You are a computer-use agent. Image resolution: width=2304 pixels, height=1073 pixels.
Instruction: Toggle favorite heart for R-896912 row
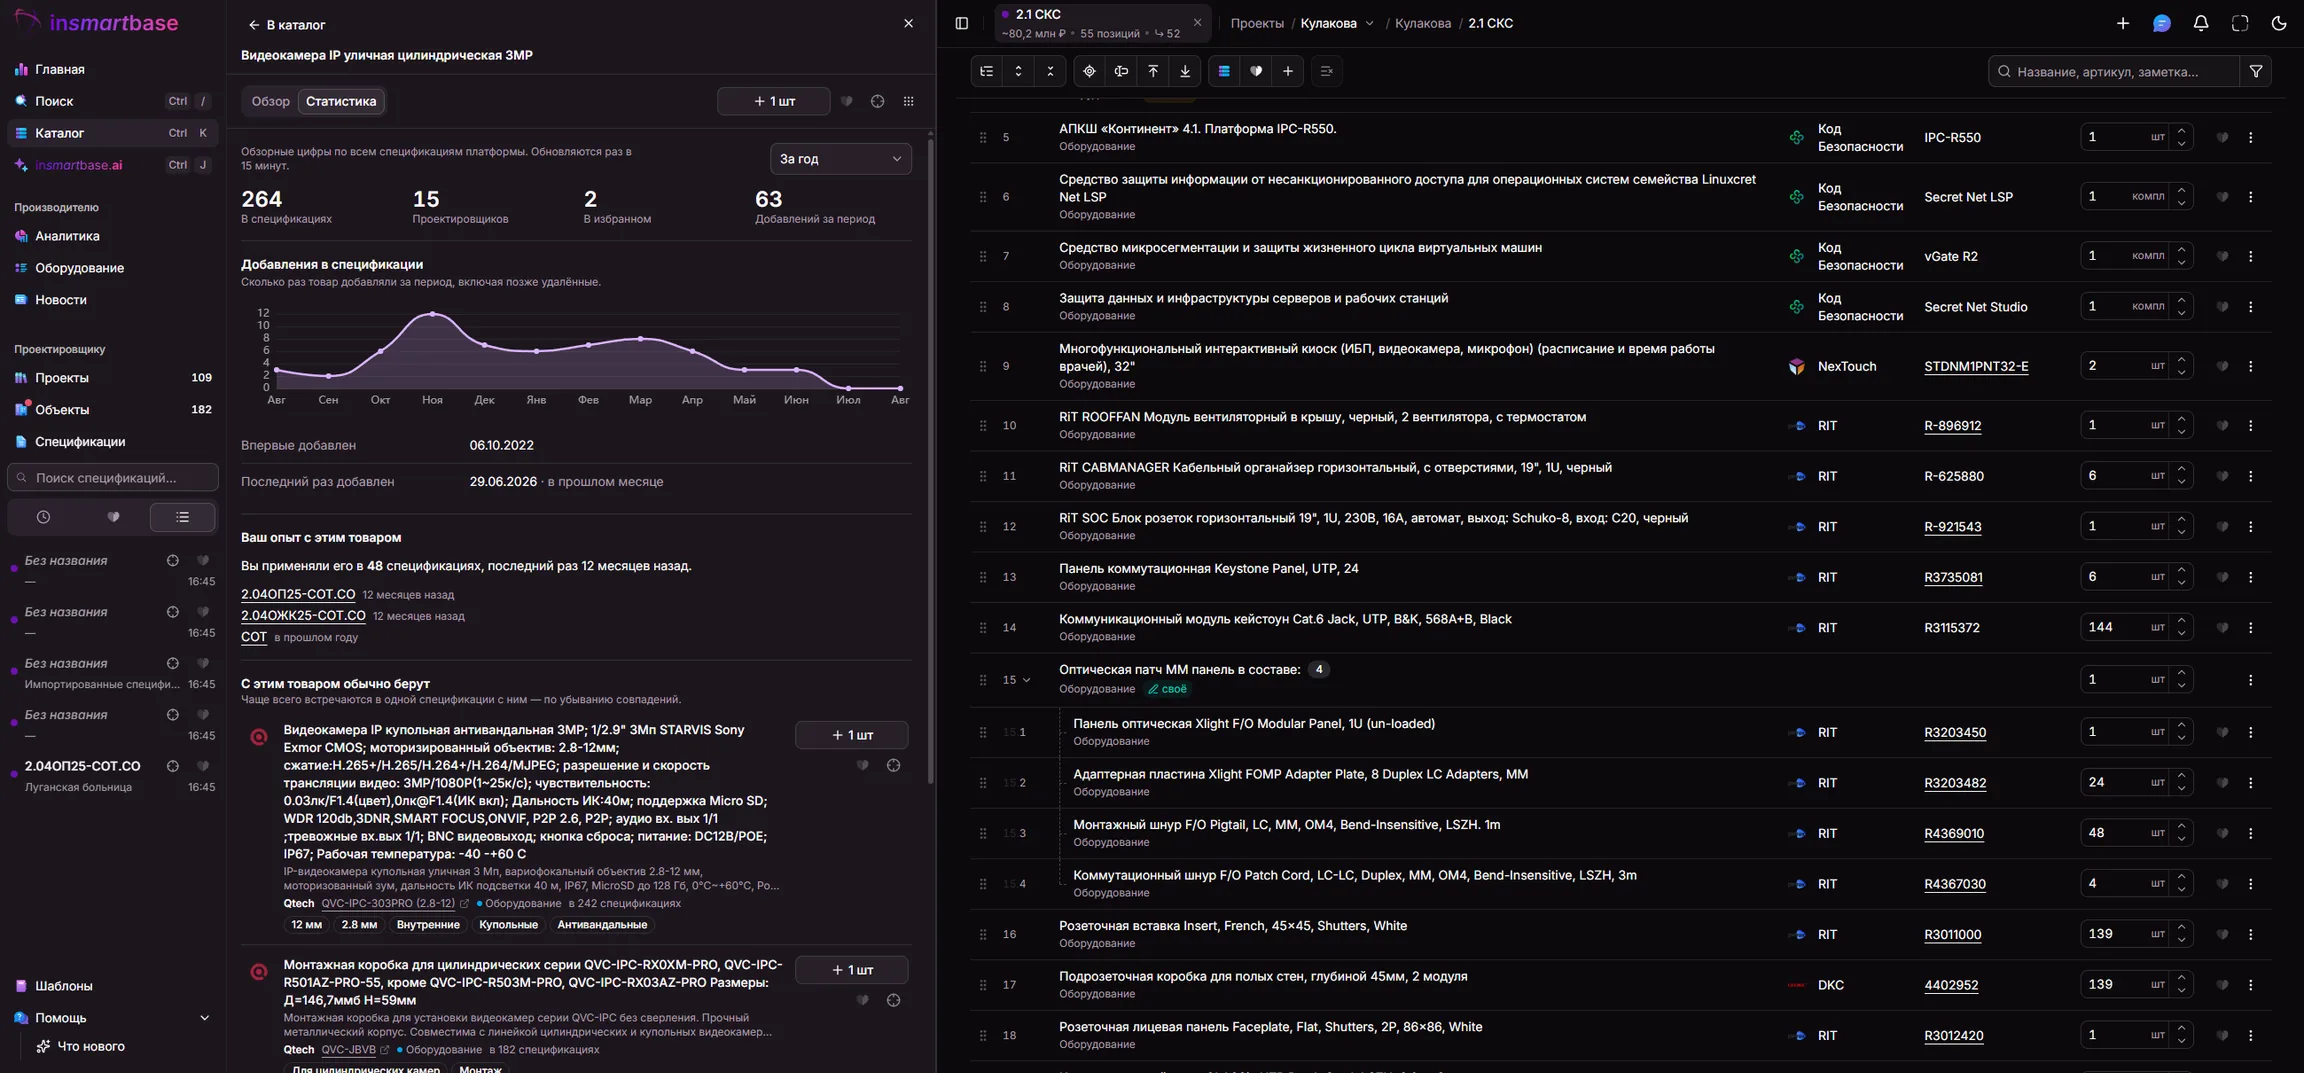click(x=2222, y=426)
